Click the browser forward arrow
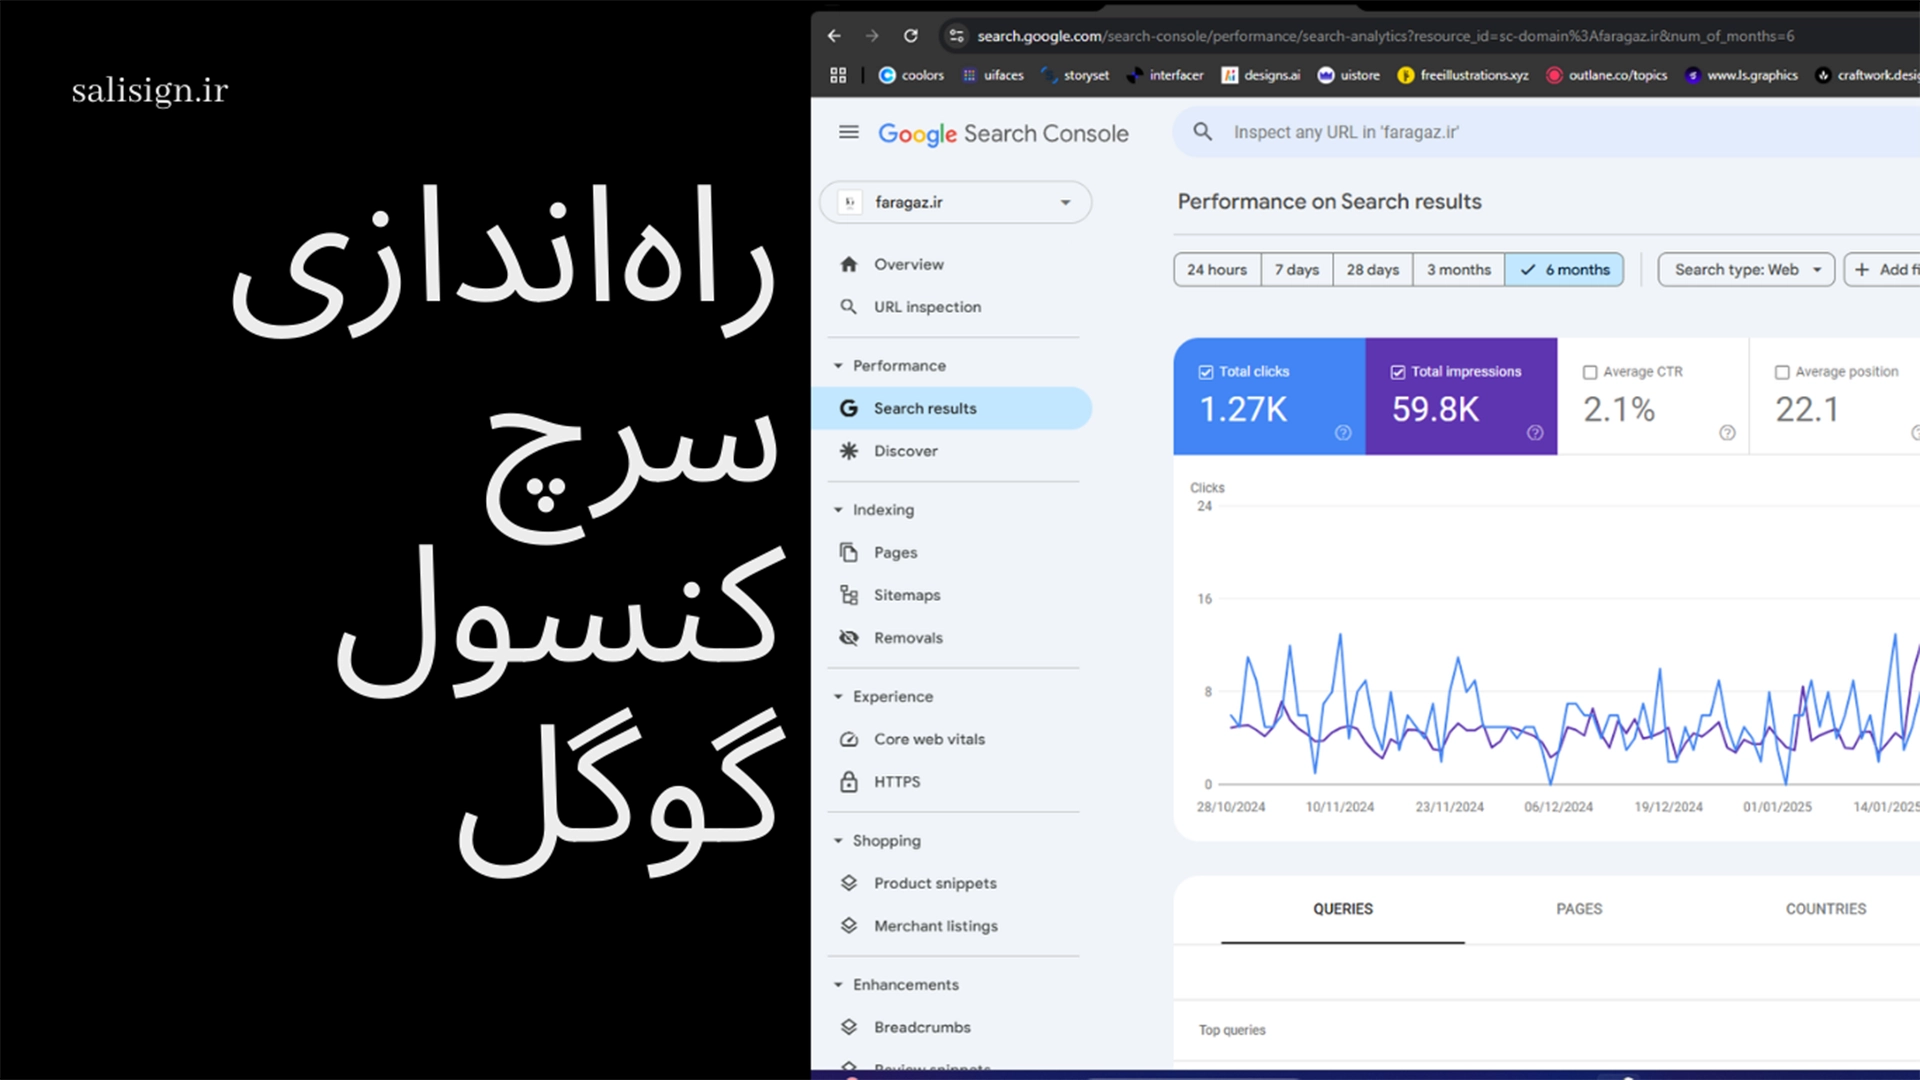1920x1080 pixels. (872, 36)
